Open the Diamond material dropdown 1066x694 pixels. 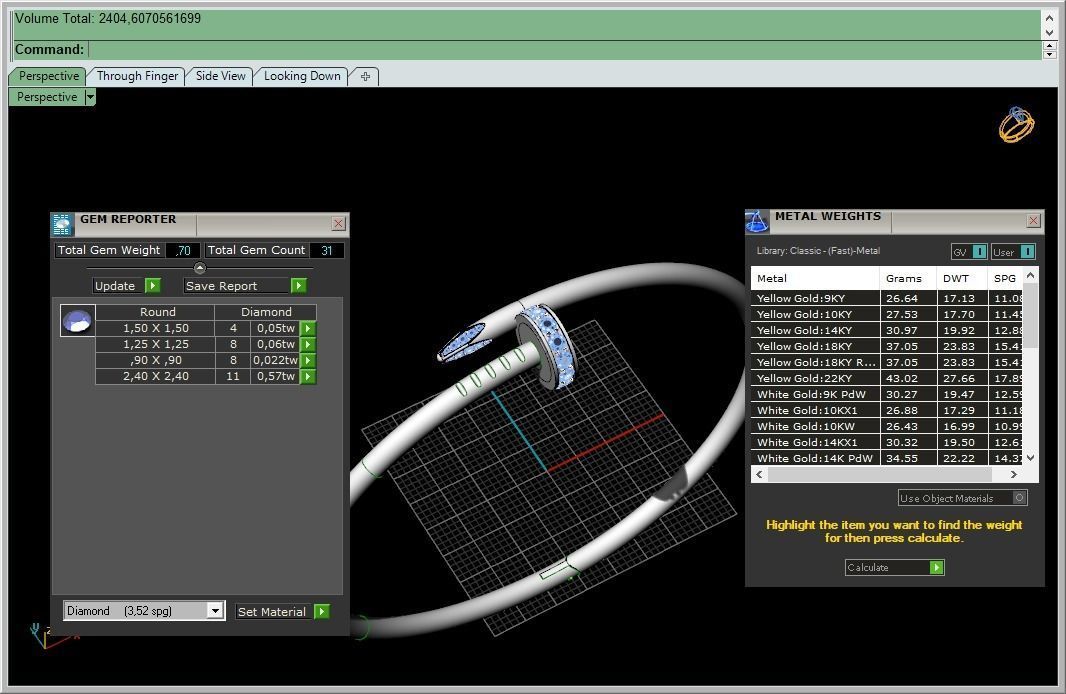tap(215, 610)
